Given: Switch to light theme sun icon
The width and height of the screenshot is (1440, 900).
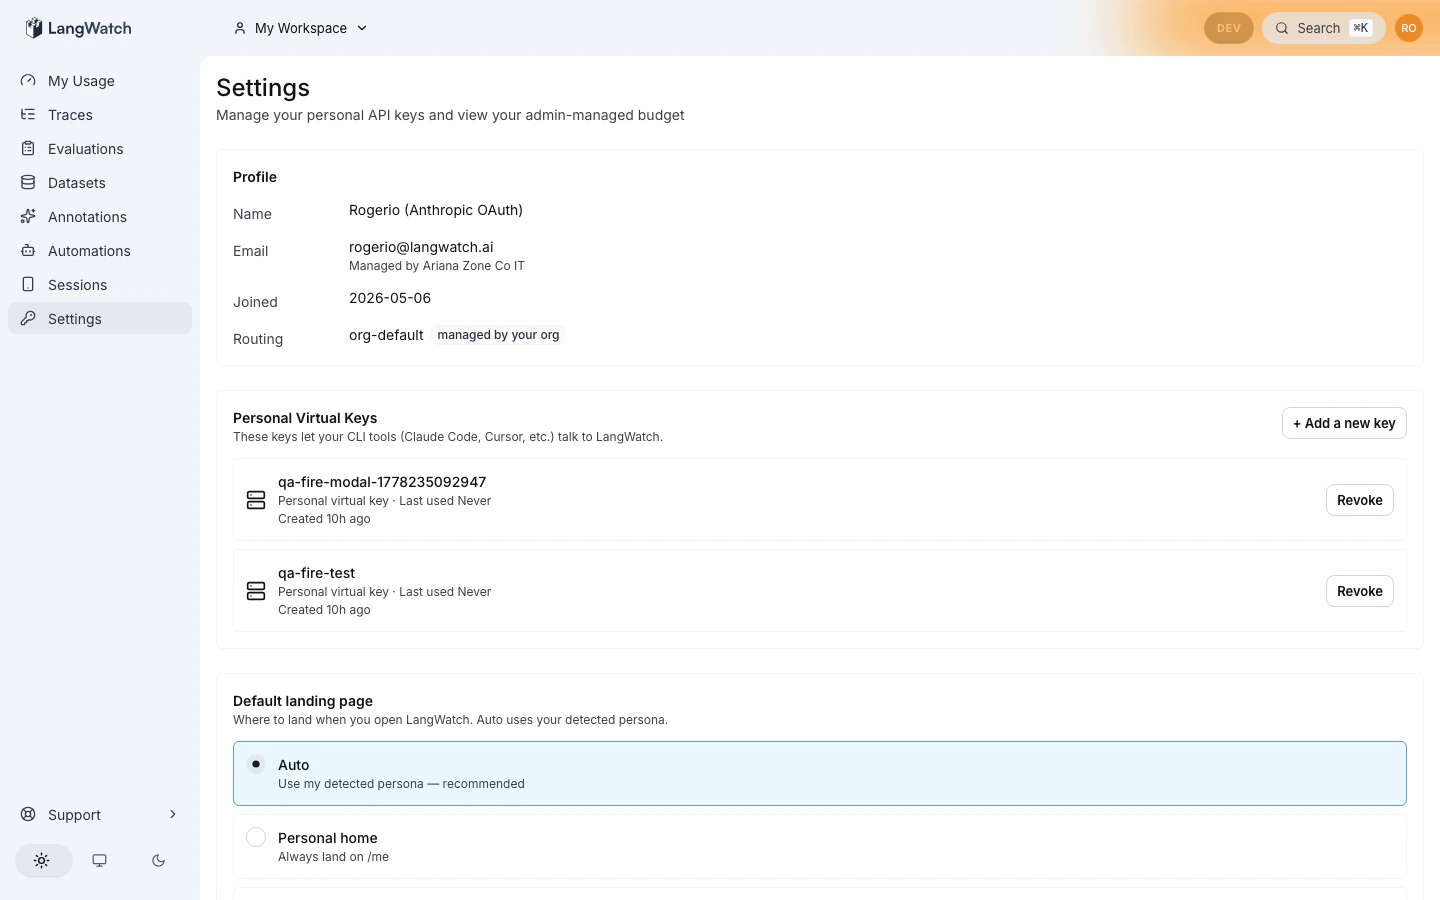Looking at the screenshot, I should pyautogui.click(x=41, y=860).
